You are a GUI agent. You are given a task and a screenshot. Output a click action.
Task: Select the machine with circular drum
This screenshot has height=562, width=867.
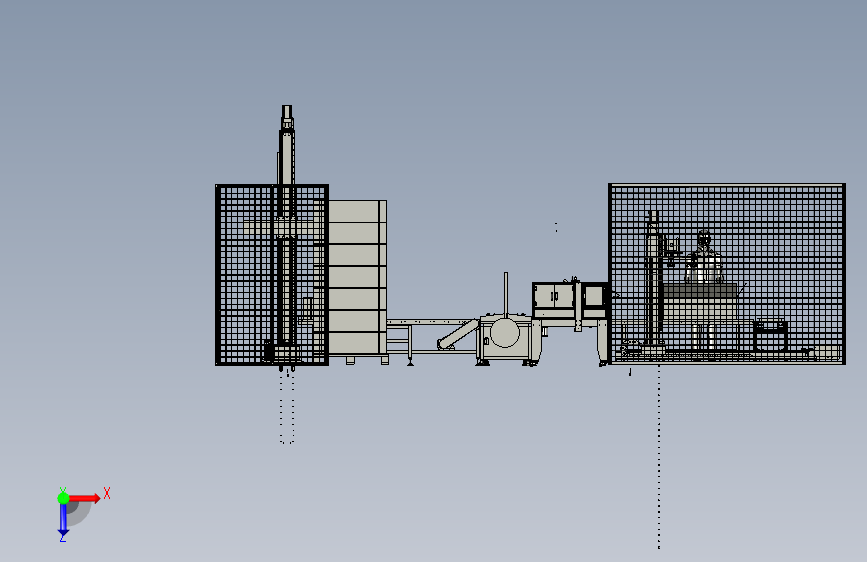[505, 337]
